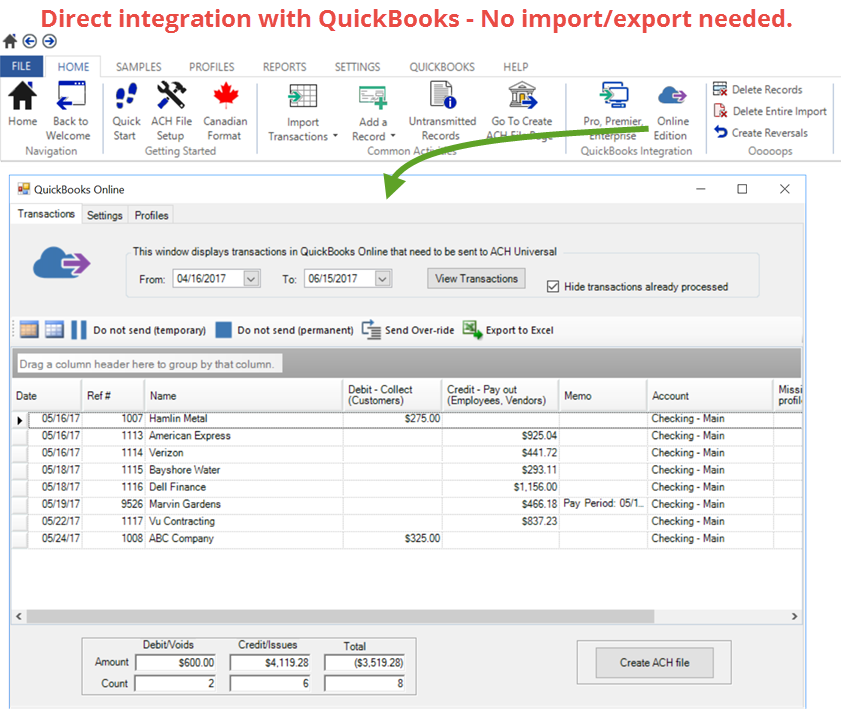Click the Quick Start footprints icon

[126, 97]
